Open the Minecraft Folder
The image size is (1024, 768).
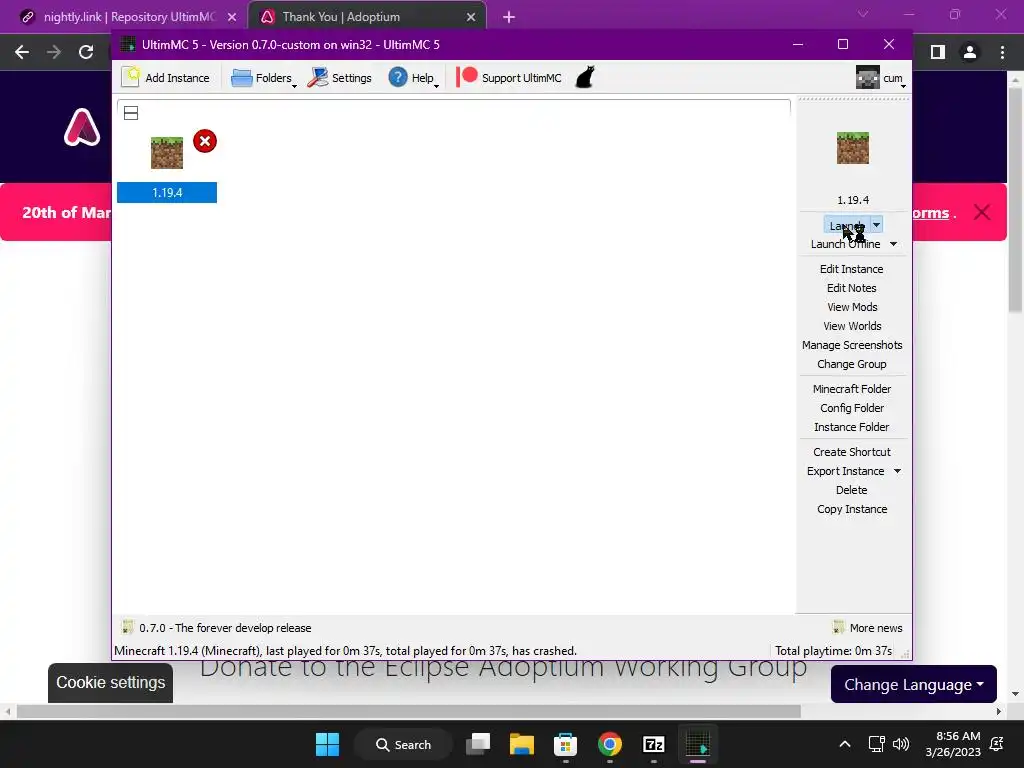coord(852,389)
